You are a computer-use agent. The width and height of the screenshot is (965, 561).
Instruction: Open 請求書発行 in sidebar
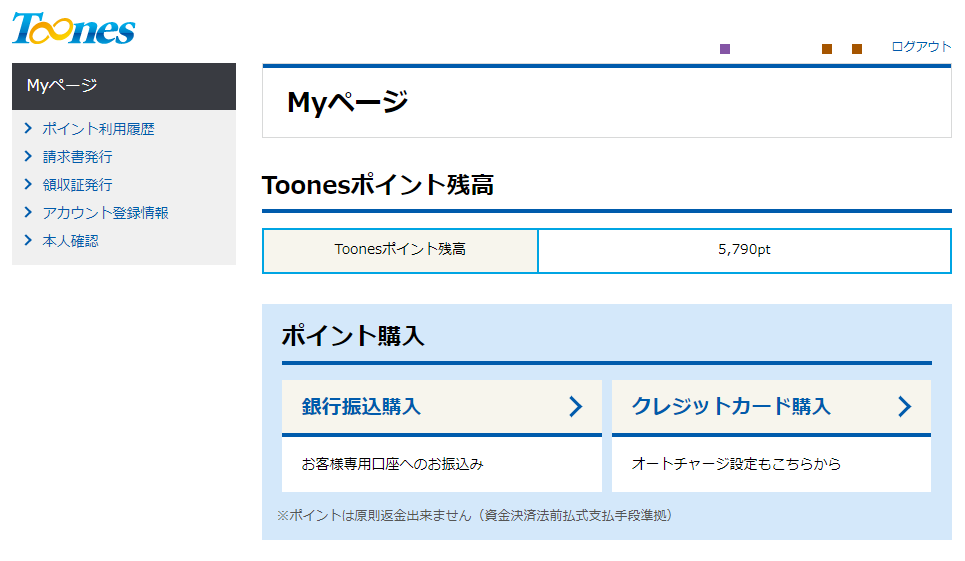(x=77, y=157)
